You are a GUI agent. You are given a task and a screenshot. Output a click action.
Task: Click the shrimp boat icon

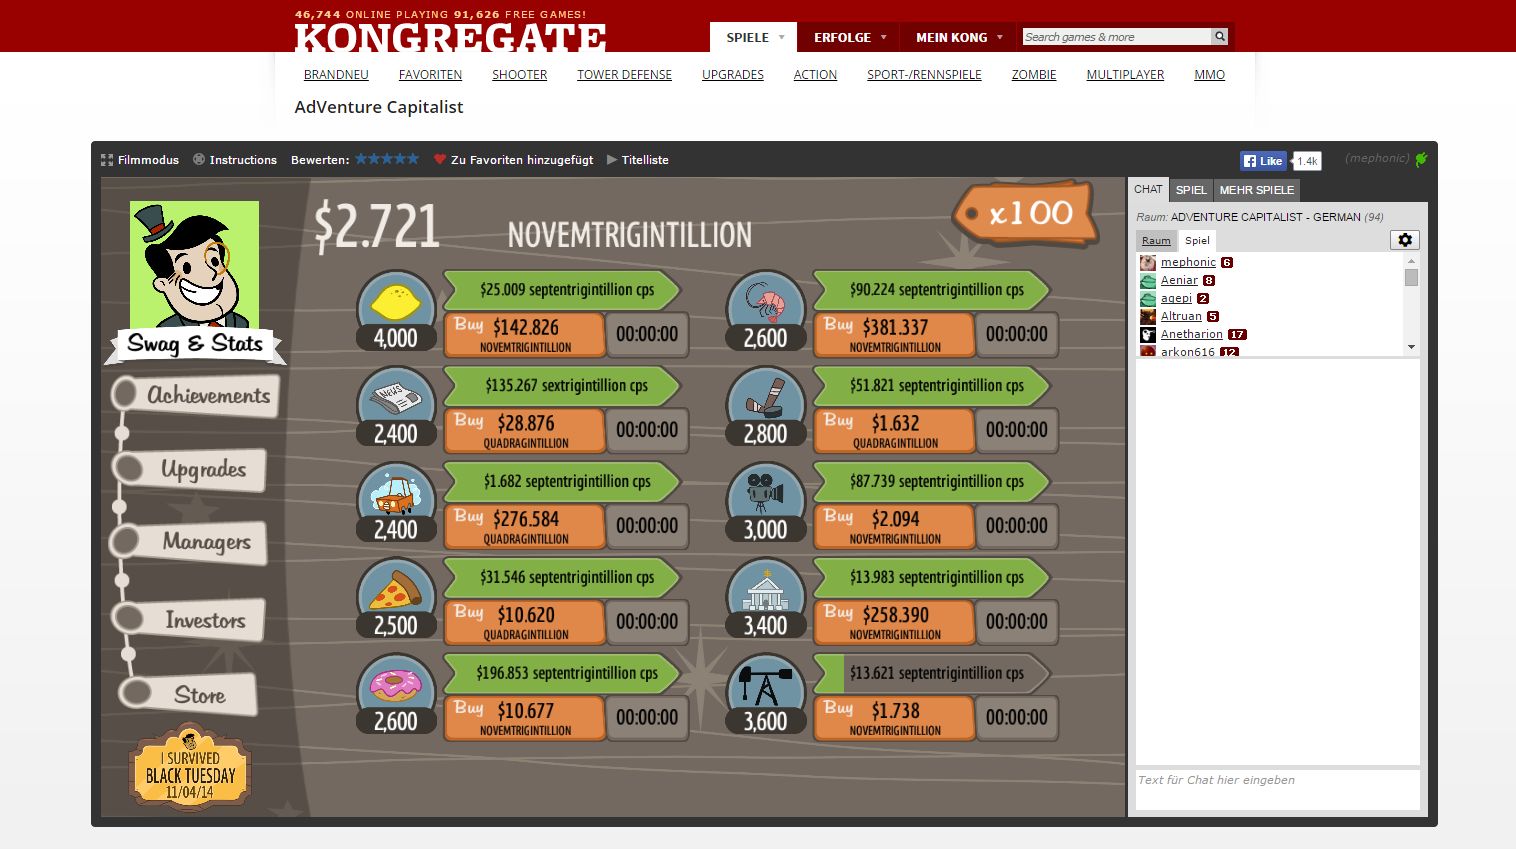point(765,300)
